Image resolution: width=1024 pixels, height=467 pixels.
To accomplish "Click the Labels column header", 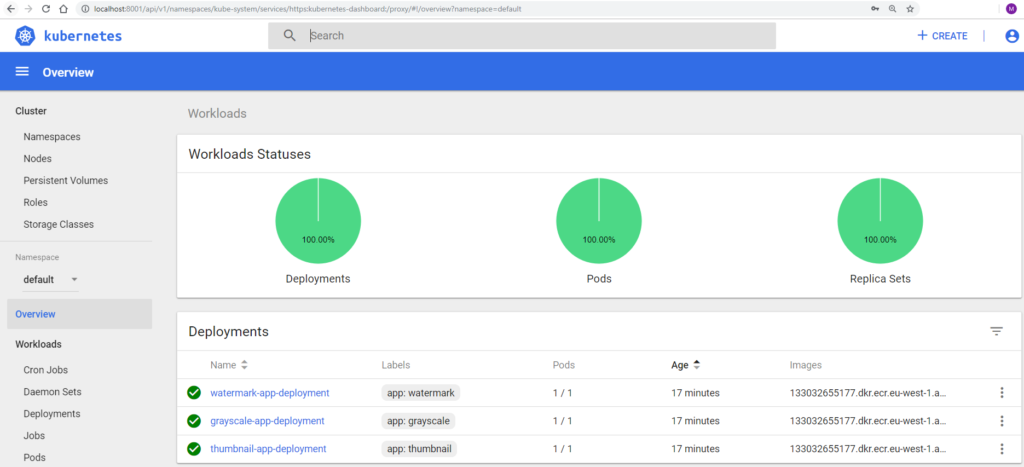I will tap(396, 365).
